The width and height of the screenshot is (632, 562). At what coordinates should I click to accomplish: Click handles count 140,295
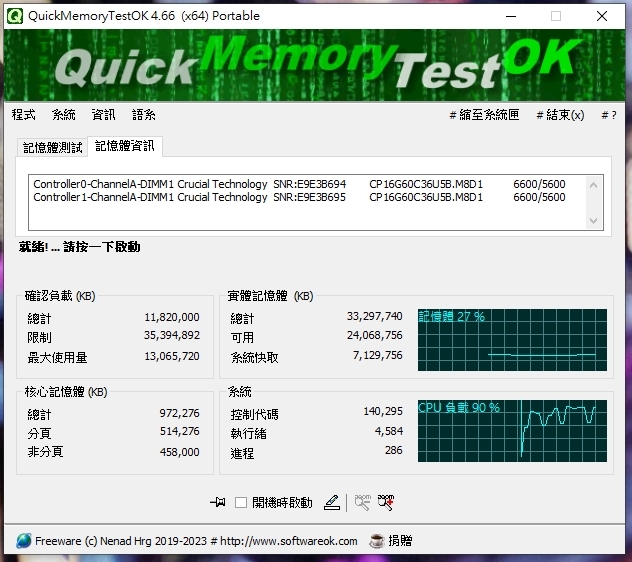(383, 411)
